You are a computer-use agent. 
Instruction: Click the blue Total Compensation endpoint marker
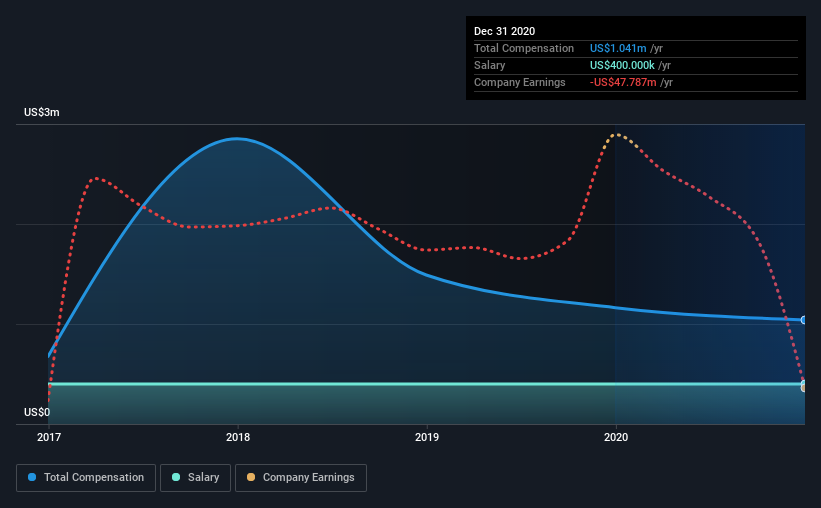(804, 320)
